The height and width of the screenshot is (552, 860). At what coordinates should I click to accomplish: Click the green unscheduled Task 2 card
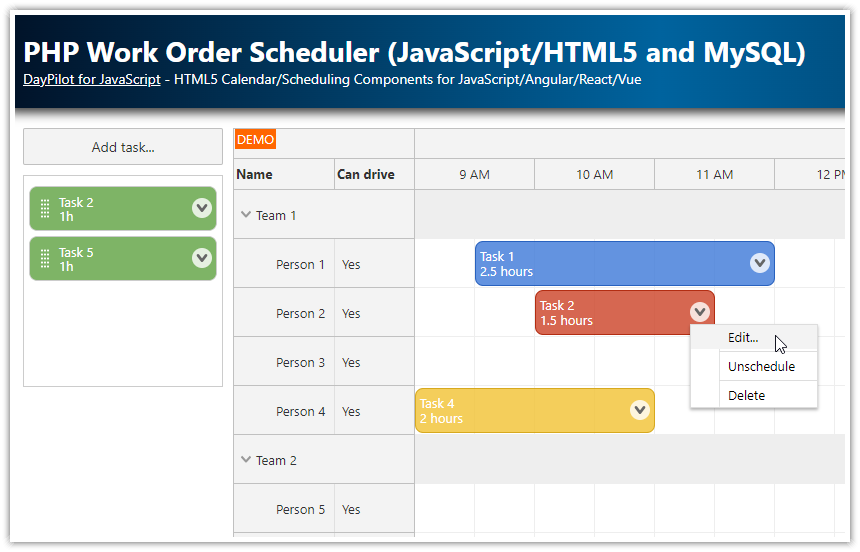pos(123,209)
